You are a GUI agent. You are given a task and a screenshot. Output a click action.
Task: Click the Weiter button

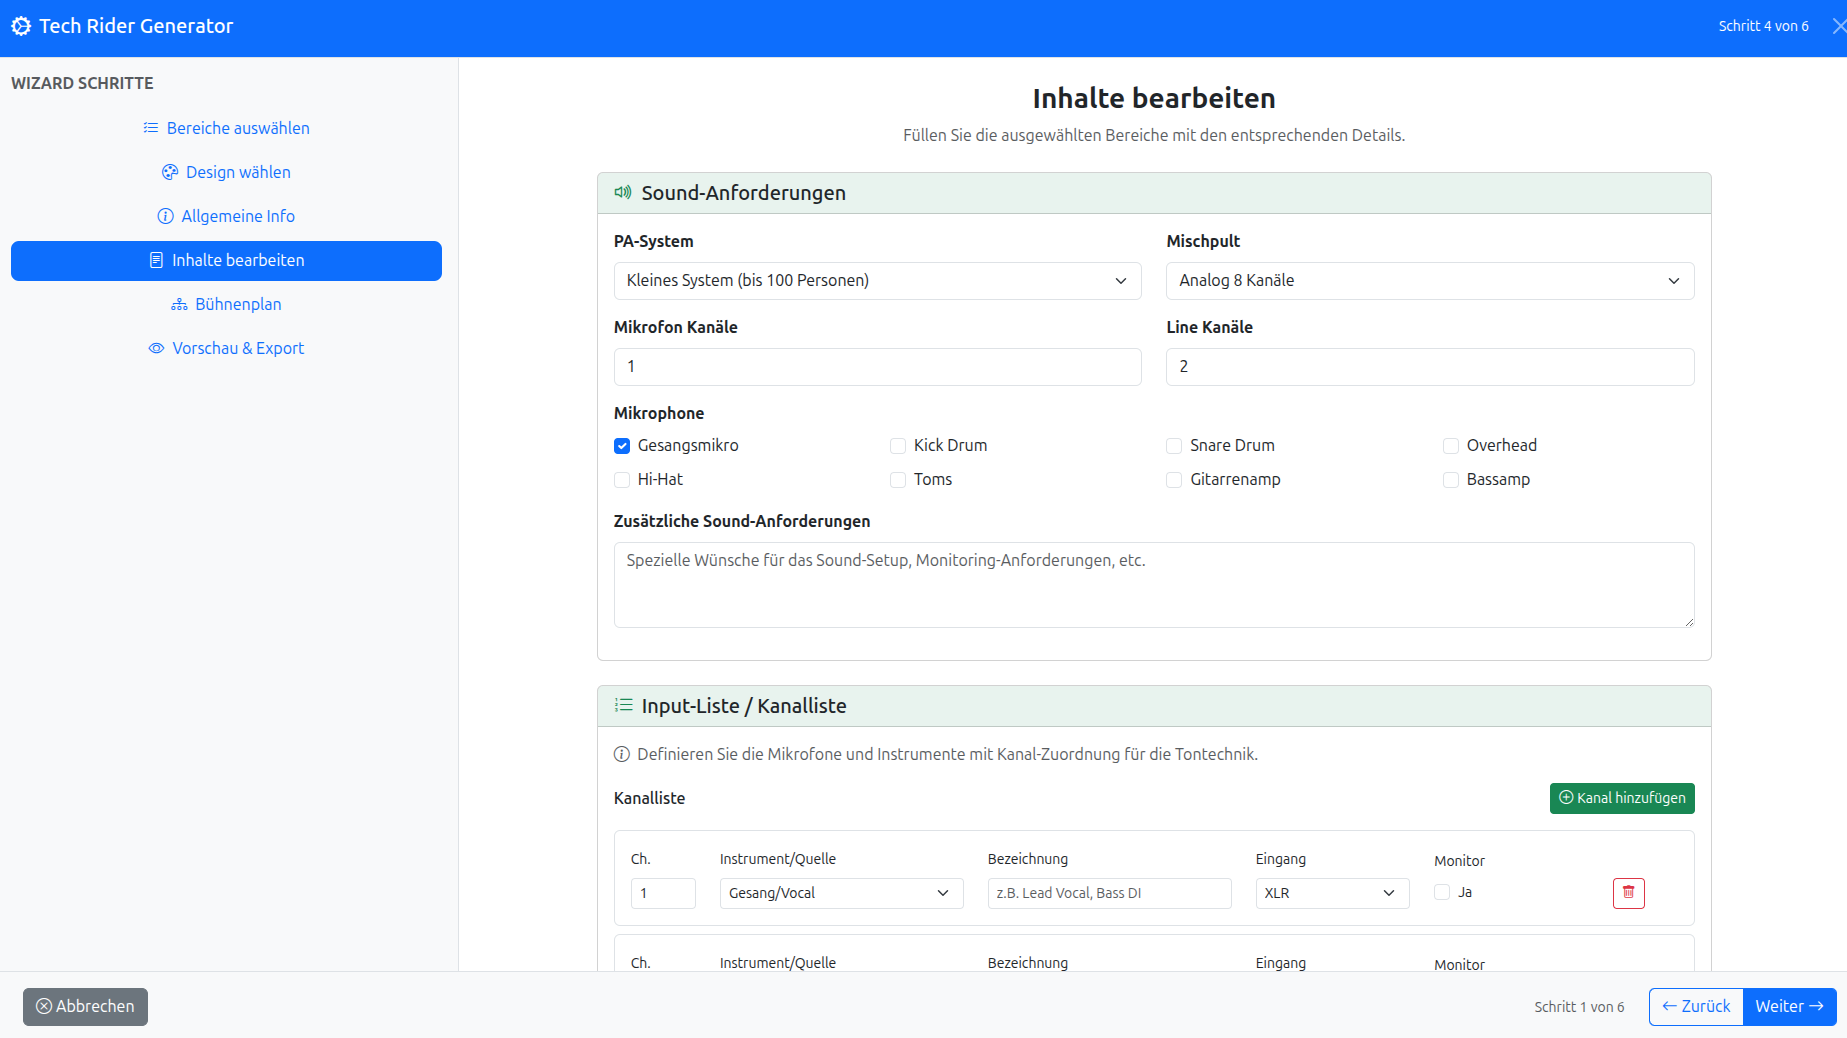1789,1006
